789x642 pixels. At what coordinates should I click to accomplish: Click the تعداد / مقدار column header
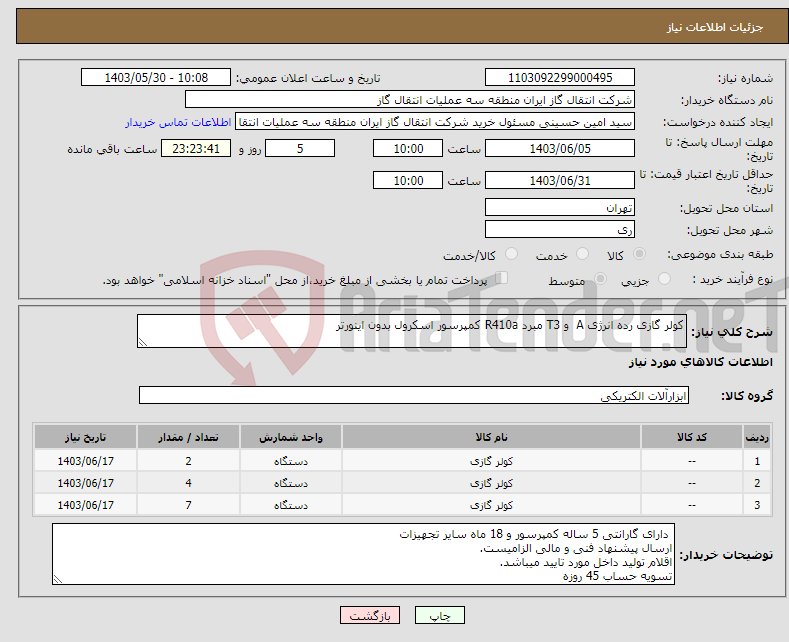click(188, 437)
